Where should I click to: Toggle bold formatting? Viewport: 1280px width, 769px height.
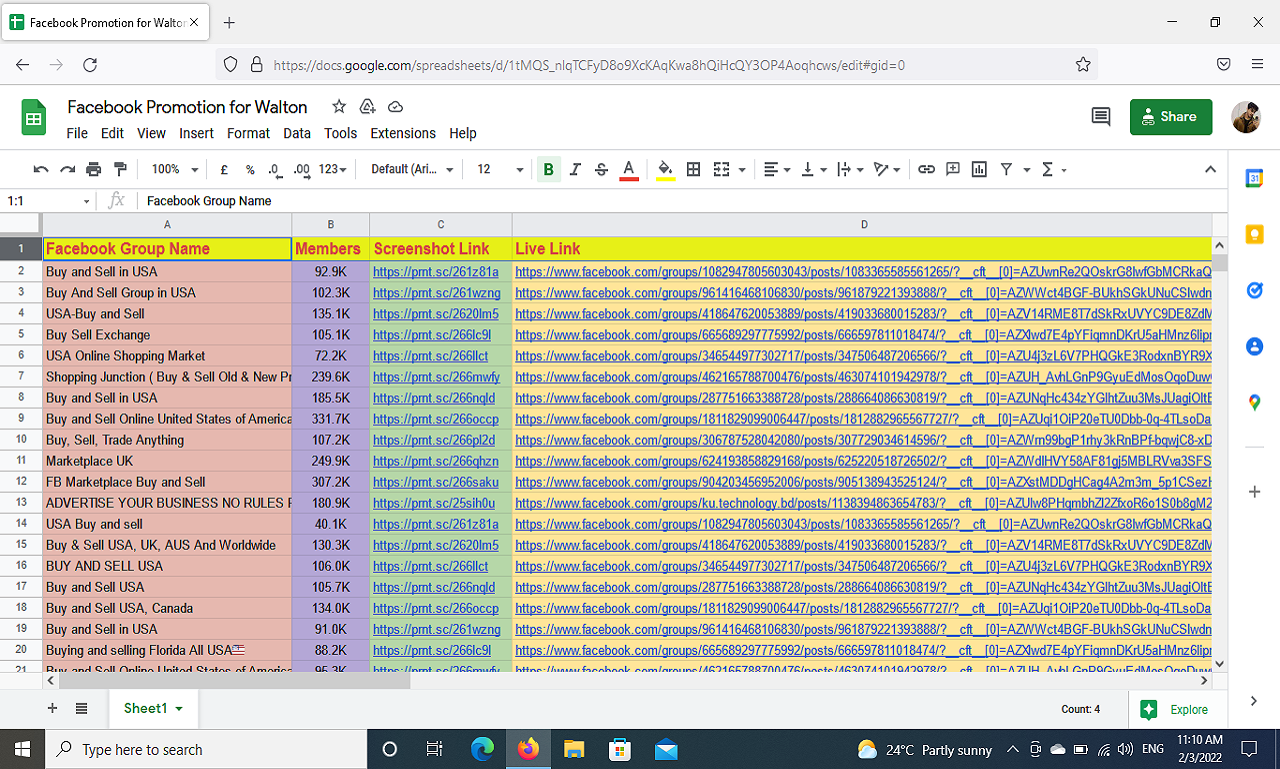coord(548,170)
